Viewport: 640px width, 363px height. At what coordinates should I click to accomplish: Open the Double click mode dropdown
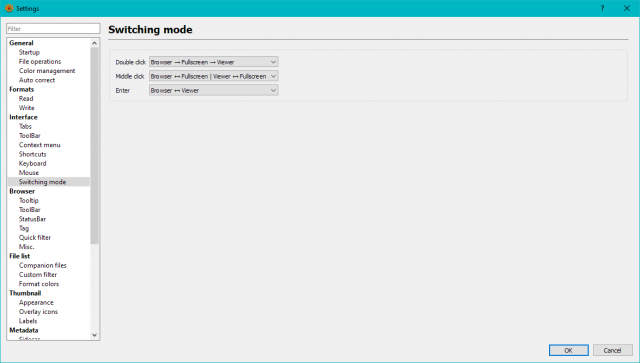tap(213, 62)
